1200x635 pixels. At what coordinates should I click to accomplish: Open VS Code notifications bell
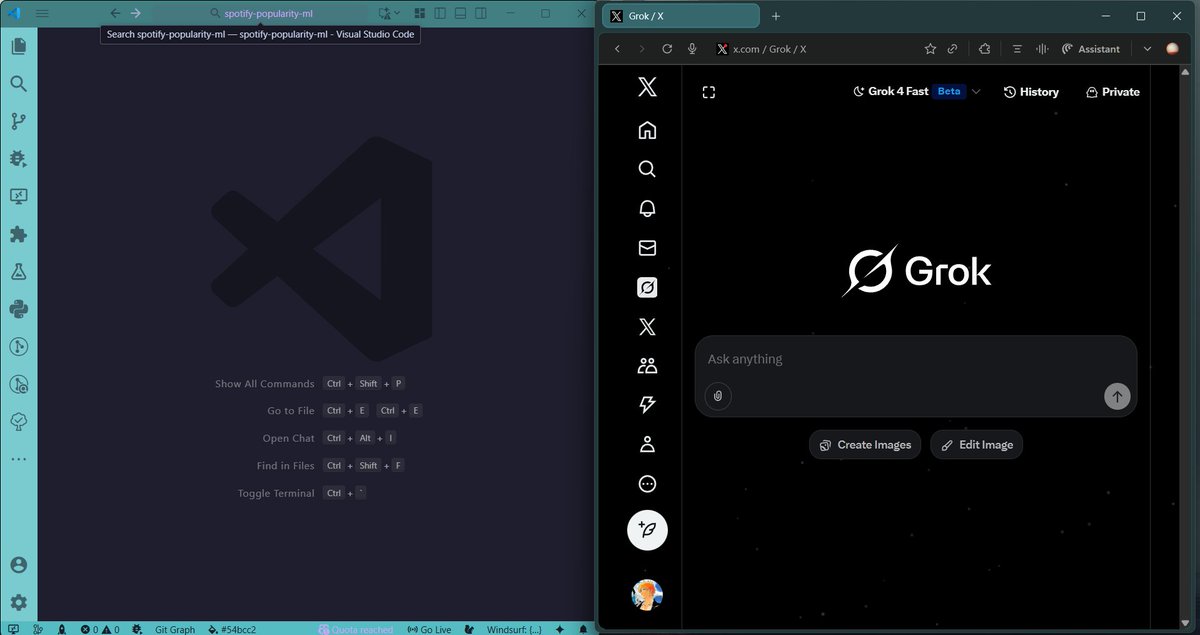click(583, 629)
